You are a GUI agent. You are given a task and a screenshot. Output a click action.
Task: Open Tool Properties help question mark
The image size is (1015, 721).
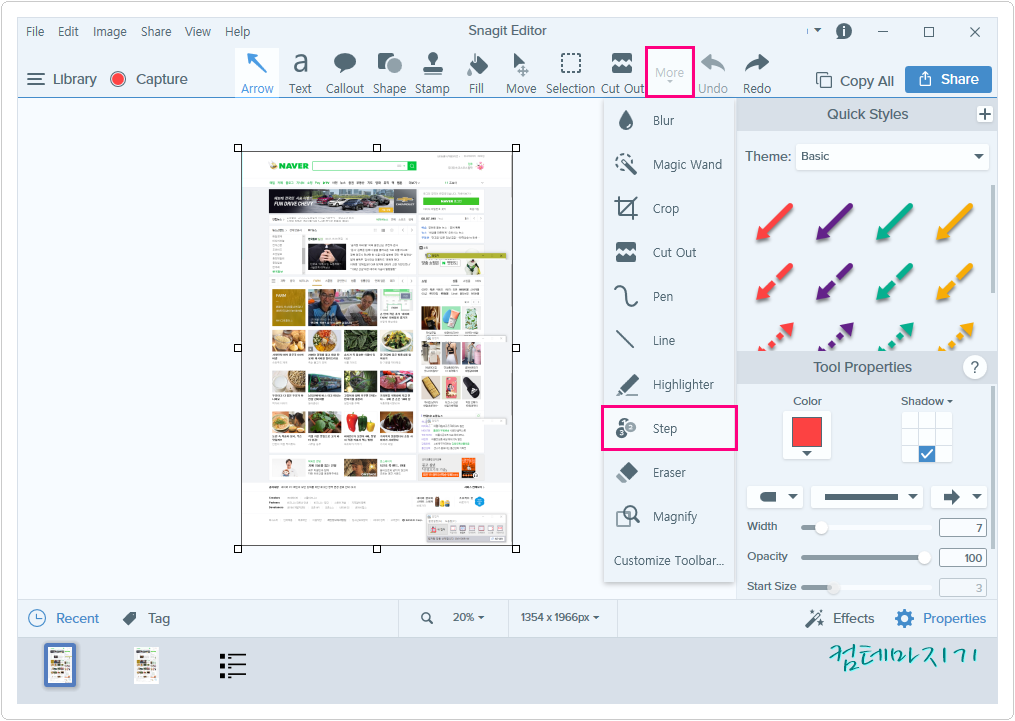coord(974,367)
